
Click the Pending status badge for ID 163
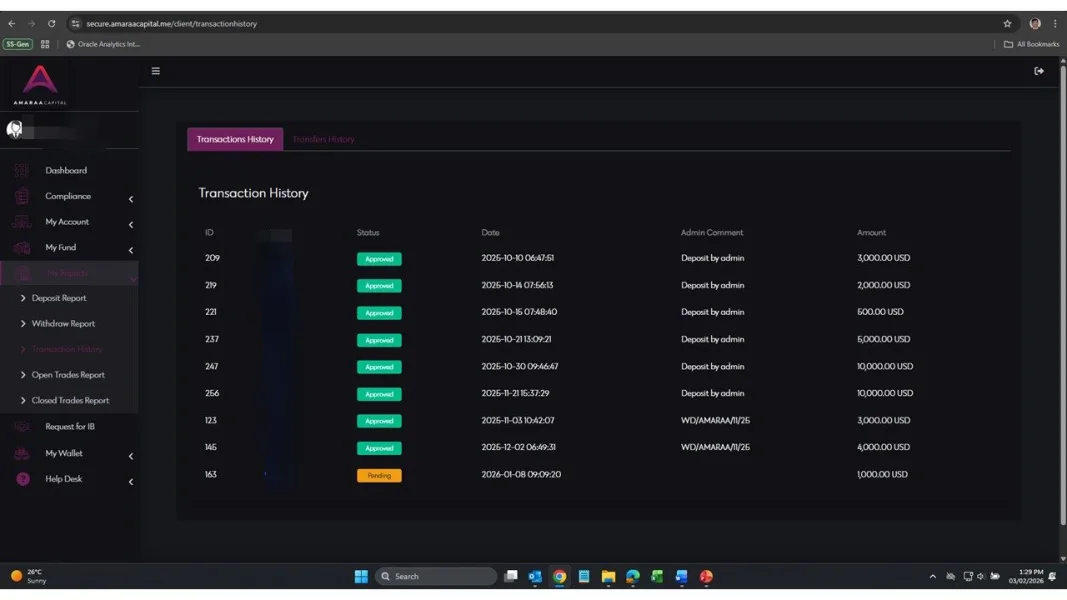pos(379,476)
